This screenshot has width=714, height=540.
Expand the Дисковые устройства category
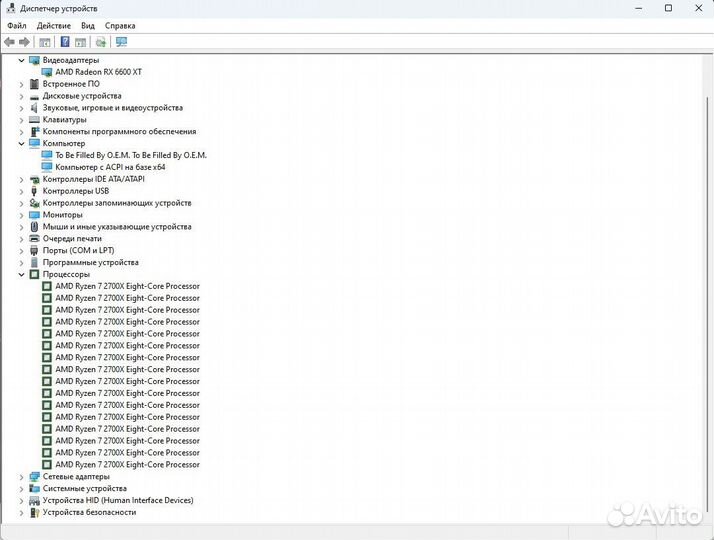pyautogui.click(x=21, y=96)
